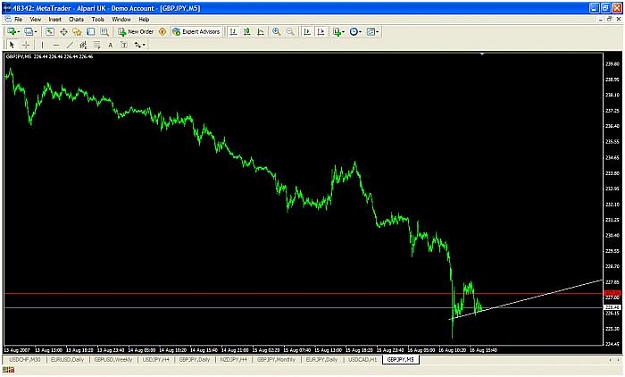Image resolution: width=625 pixels, height=377 pixels.
Task: Switch to the NZDJPY,H4 chart tab
Action: point(234,360)
